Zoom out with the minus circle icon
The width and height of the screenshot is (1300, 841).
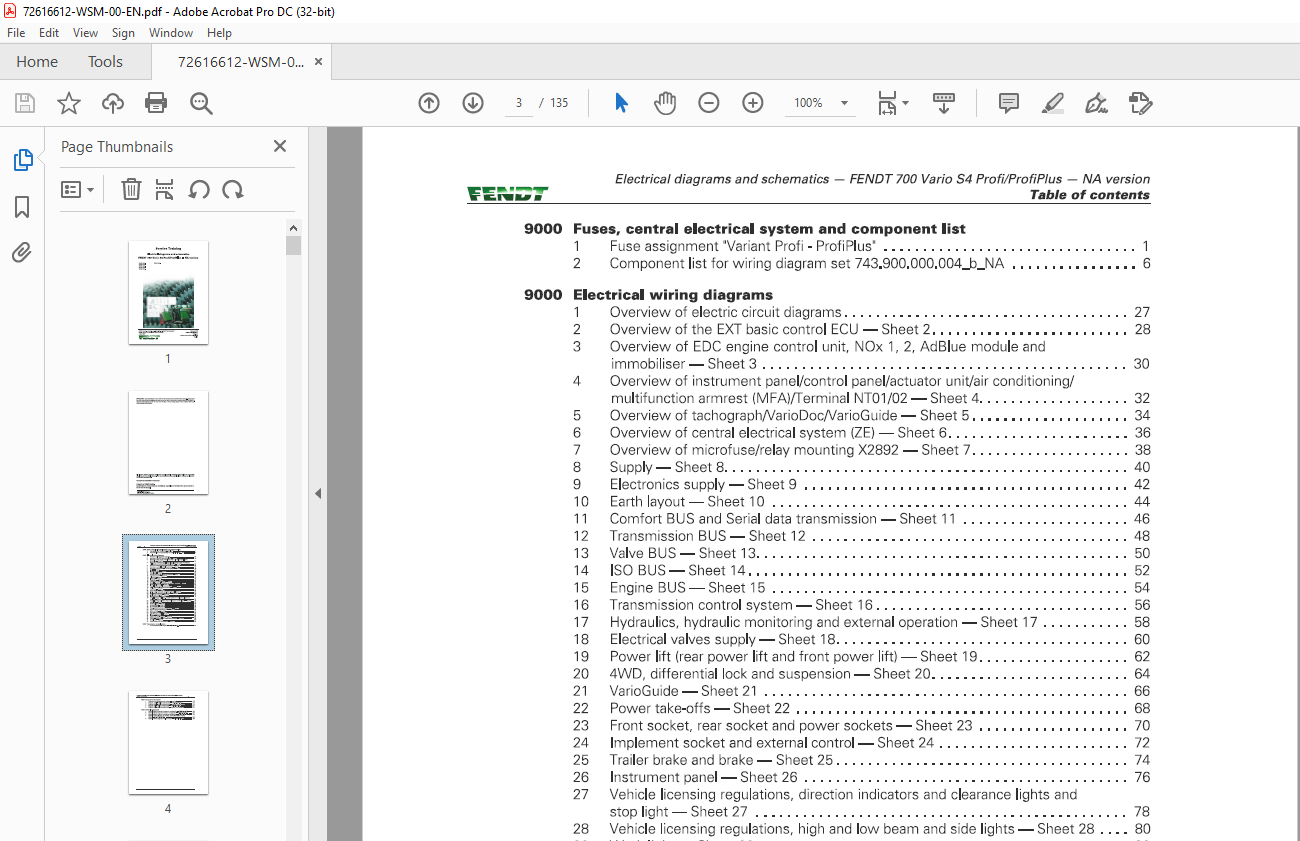pyautogui.click(x=709, y=103)
